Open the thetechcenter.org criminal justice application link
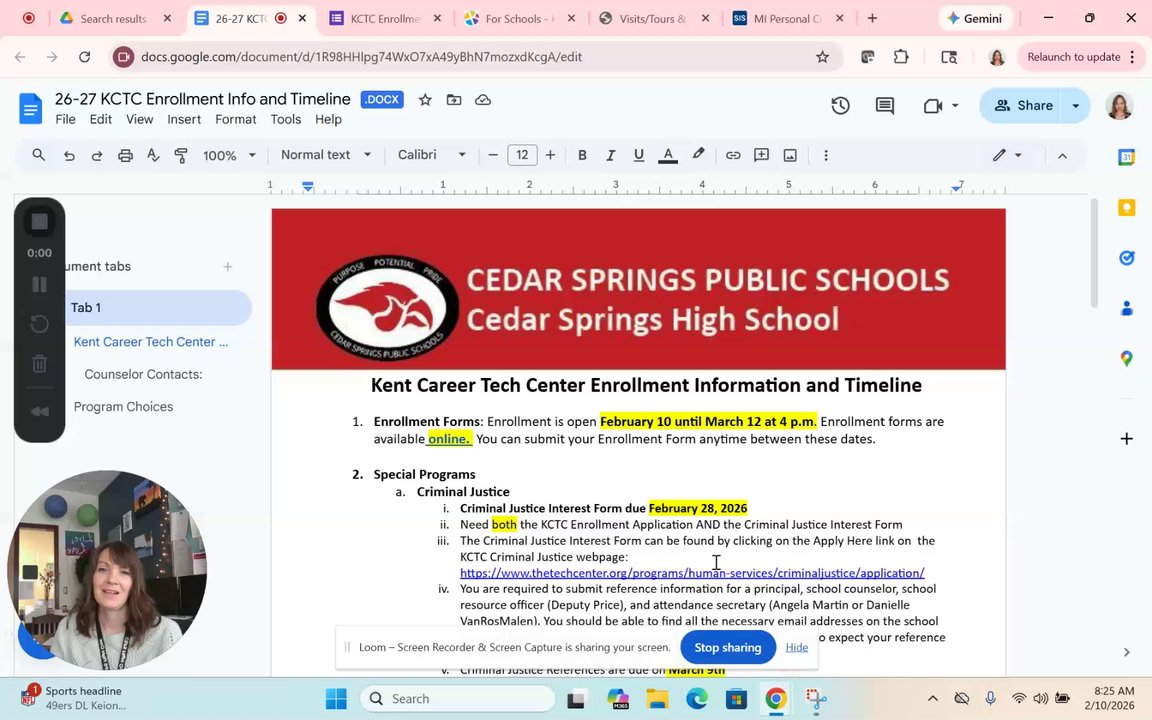The width and height of the screenshot is (1152, 720). pos(692,573)
